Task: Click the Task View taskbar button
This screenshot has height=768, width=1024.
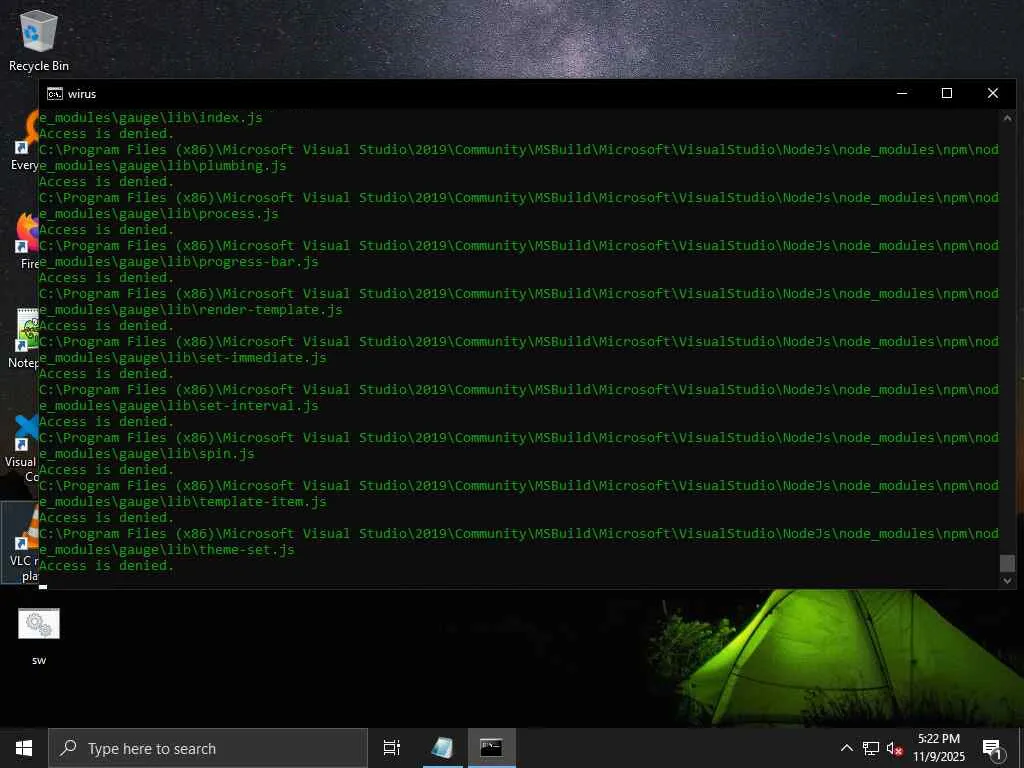Action: point(391,748)
